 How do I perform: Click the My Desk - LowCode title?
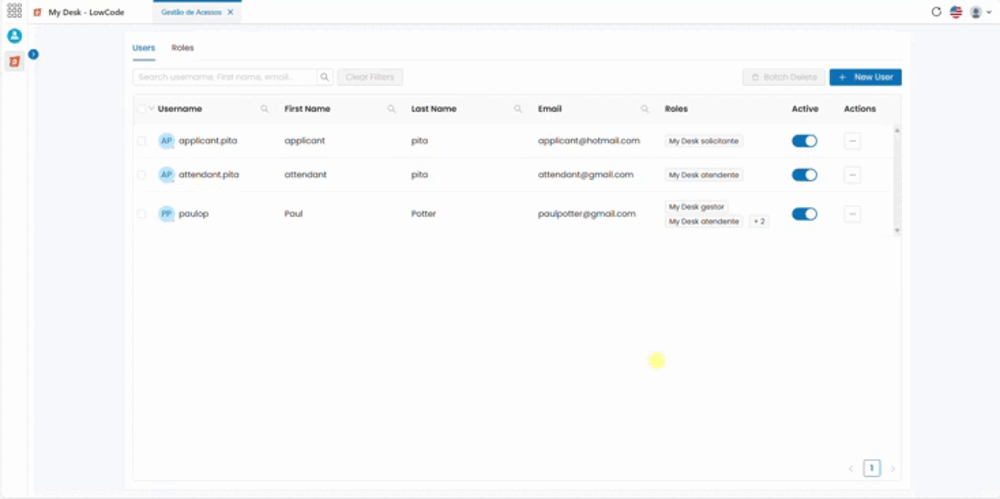click(x=86, y=12)
